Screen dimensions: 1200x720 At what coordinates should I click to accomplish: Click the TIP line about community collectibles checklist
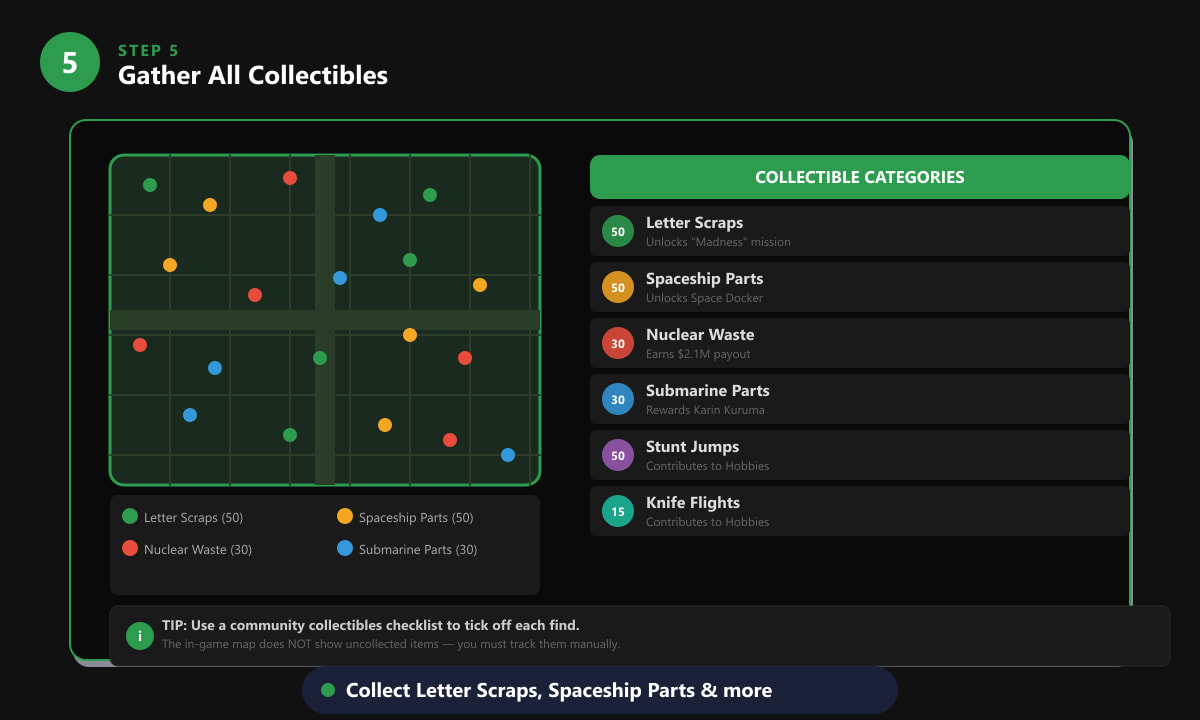371,625
